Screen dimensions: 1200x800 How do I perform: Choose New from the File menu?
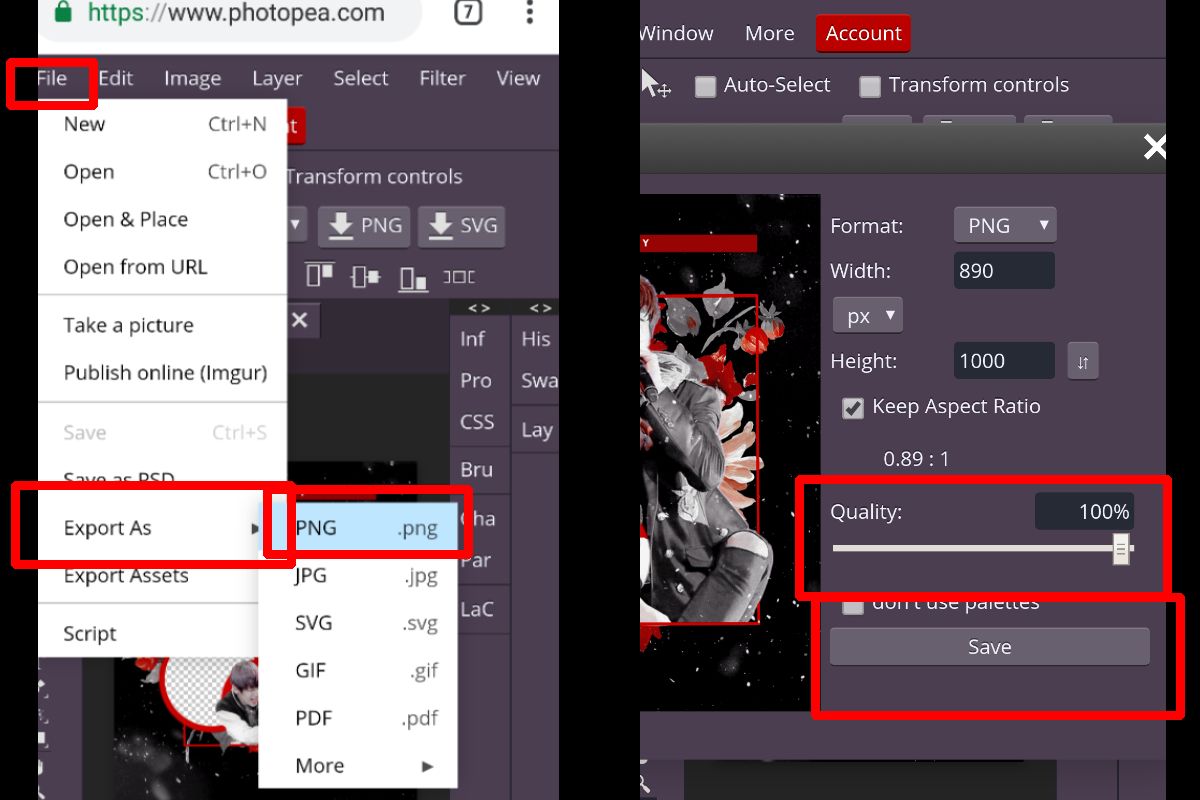click(x=162, y=124)
